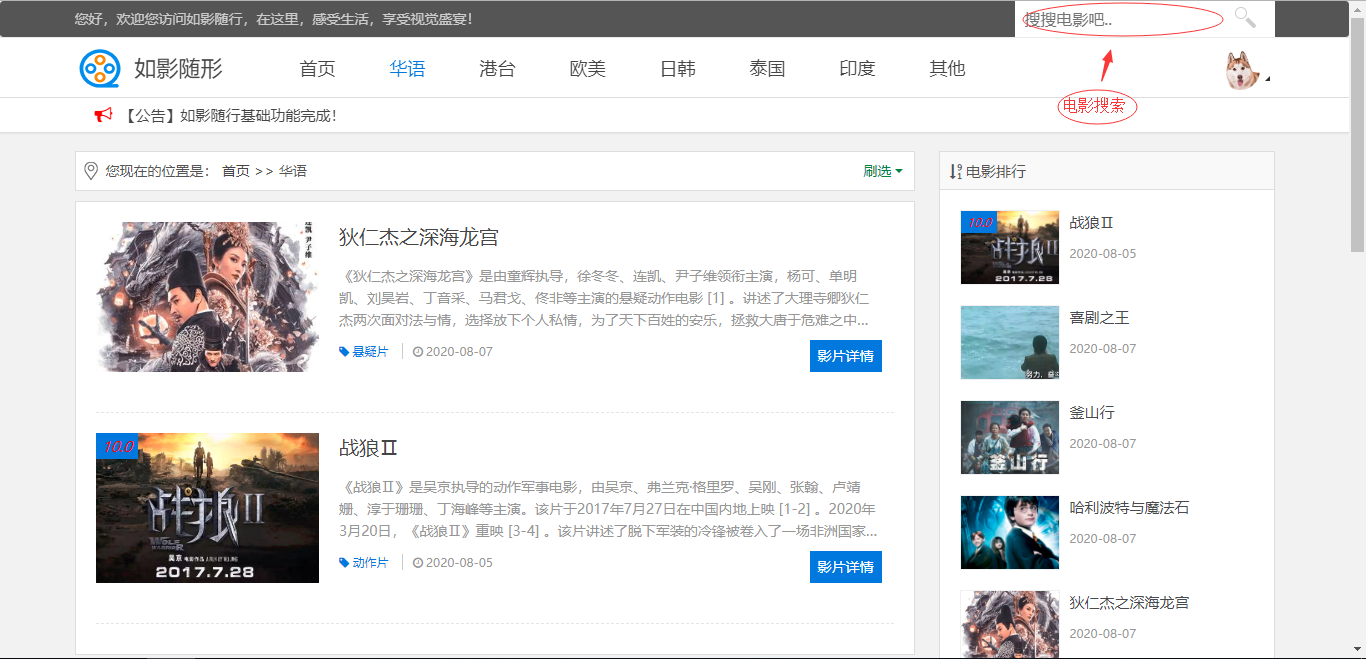The width and height of the screenshot is (1366, 659).
Task: Filter by the 悬疑片 tag
Action: point(370,352)
